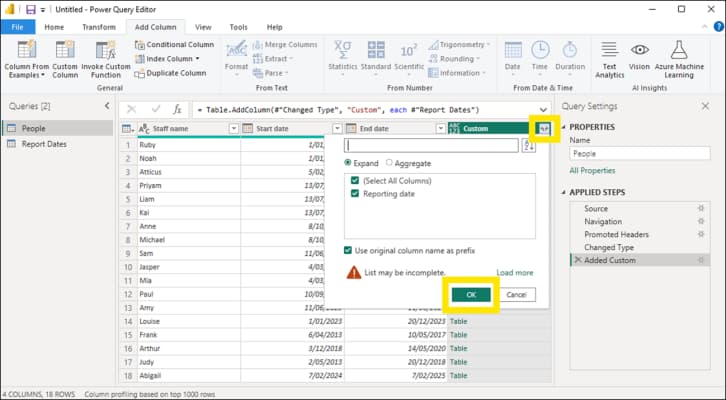Add a Custom Column

(65, 59)
